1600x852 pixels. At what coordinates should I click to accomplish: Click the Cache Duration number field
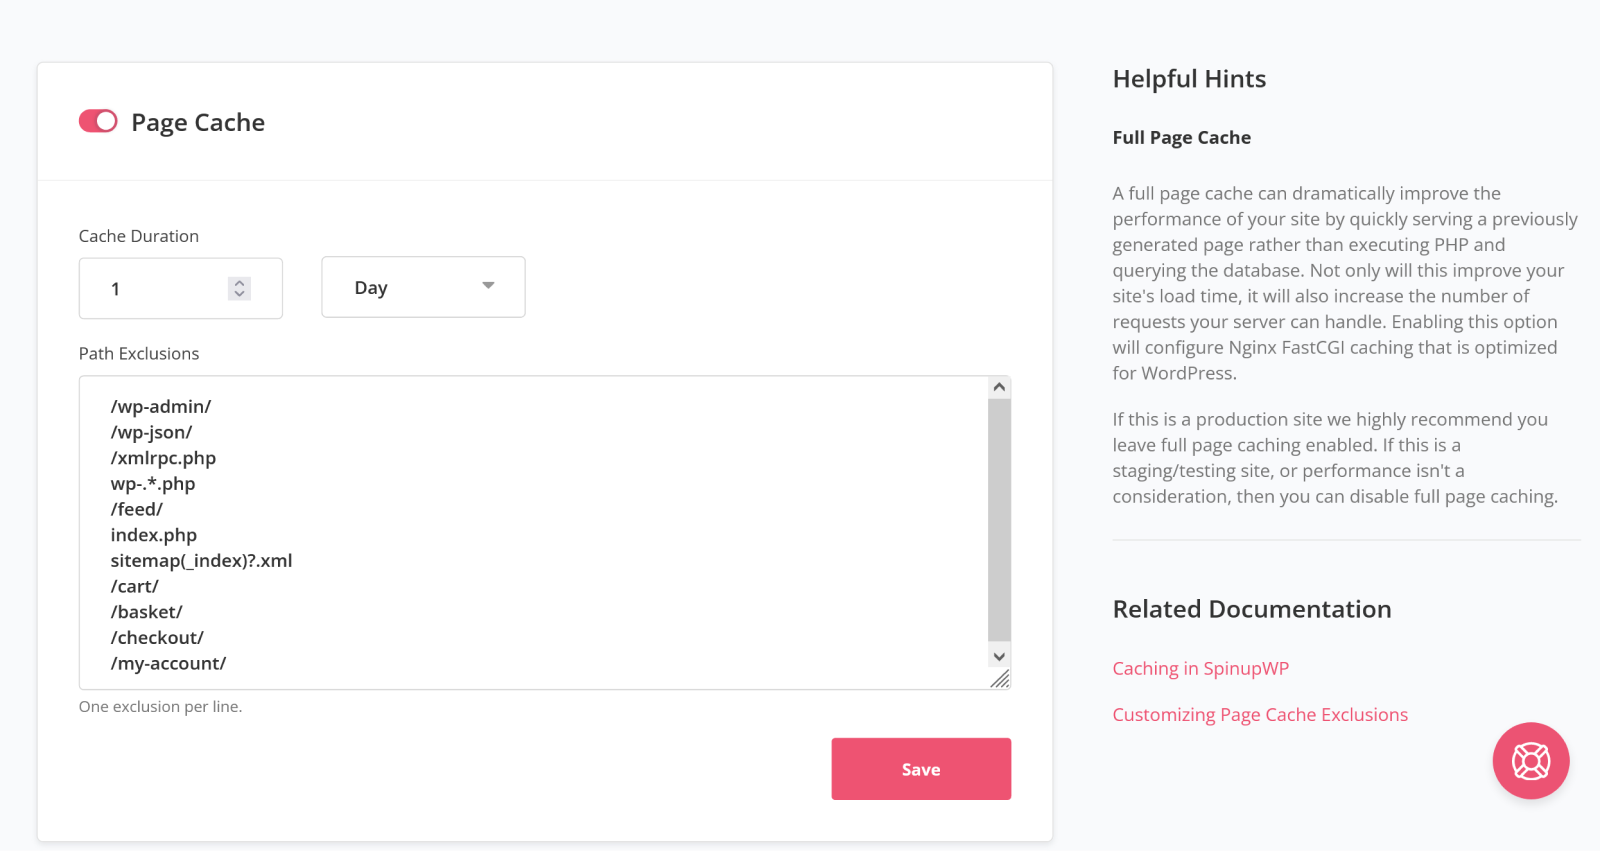[181, 288]
